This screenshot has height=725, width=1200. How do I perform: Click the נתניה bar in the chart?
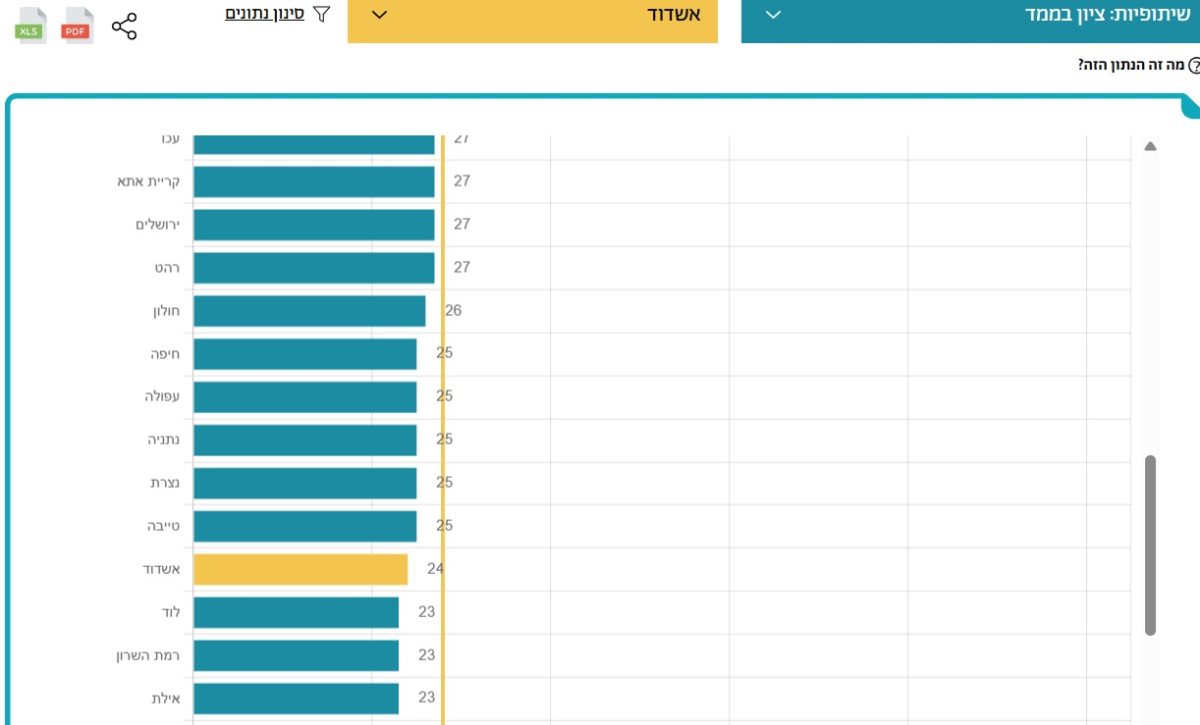304,440
